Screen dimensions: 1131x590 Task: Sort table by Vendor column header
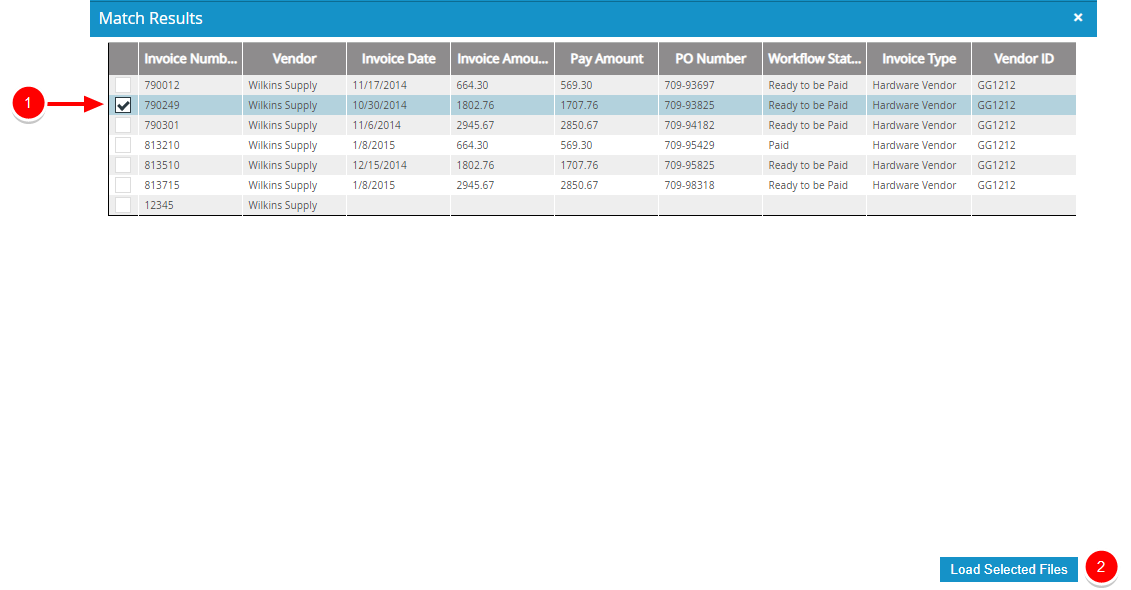click(294, 59)
